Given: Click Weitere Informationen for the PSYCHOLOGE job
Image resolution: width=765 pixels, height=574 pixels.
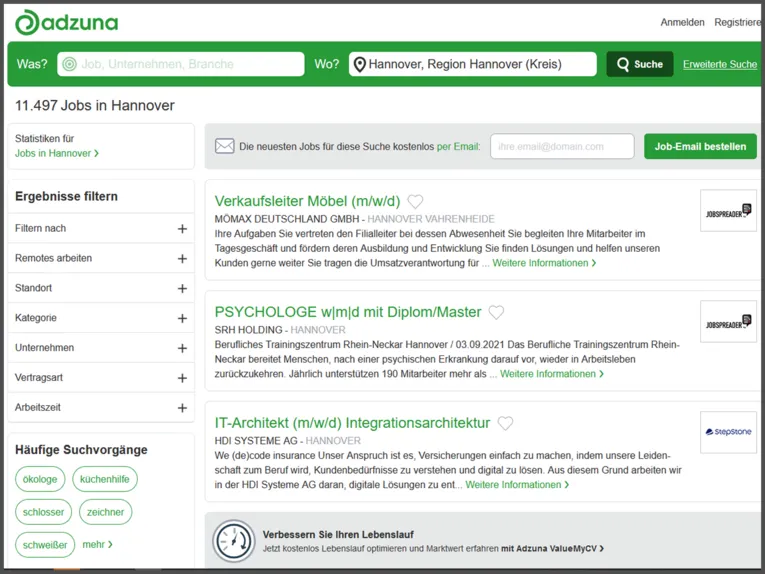Looking at the screenshot, I should 552,374.
